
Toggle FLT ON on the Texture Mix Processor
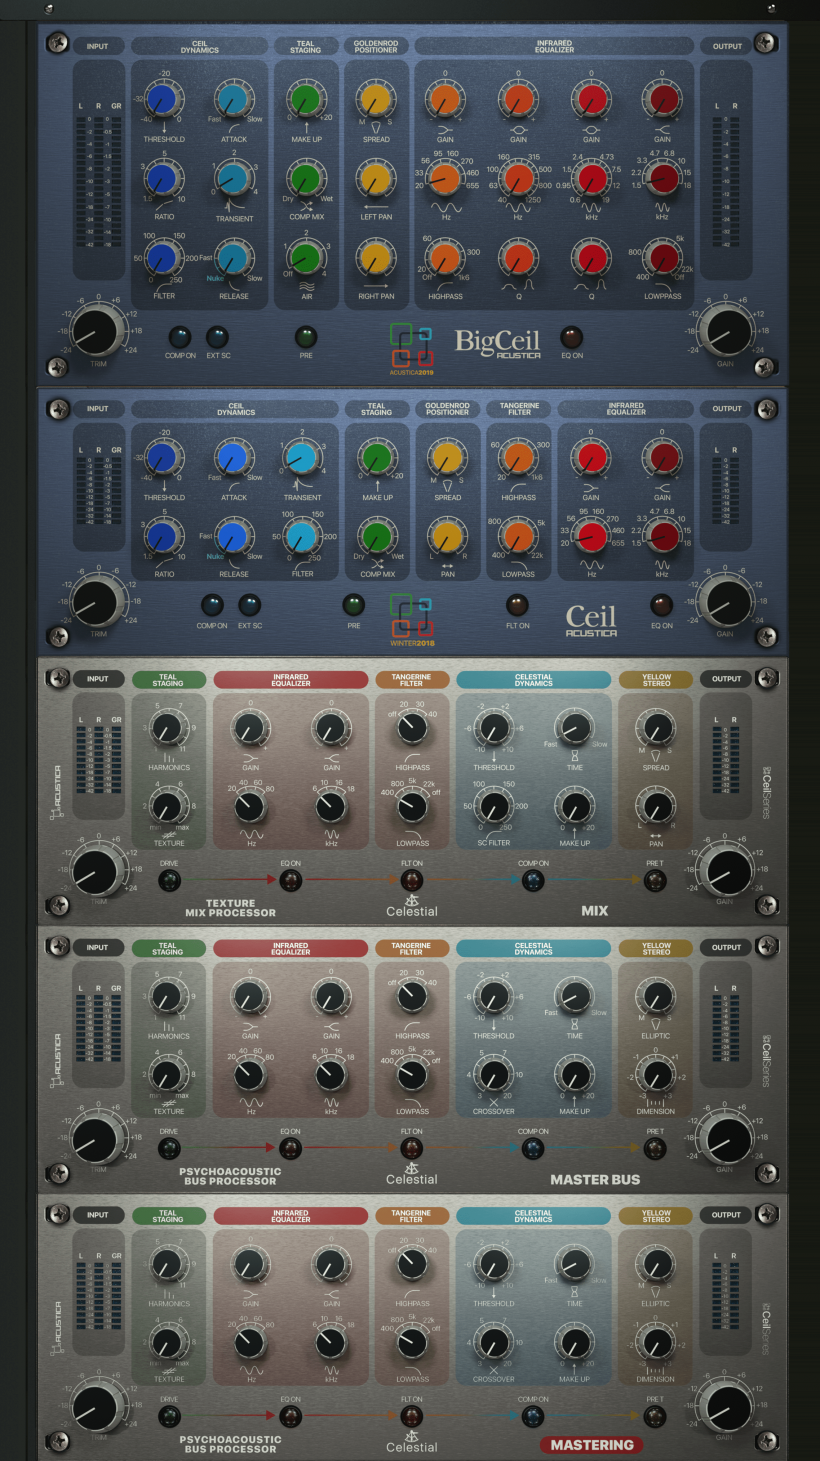pyautogui.click(x=411, y=880)
